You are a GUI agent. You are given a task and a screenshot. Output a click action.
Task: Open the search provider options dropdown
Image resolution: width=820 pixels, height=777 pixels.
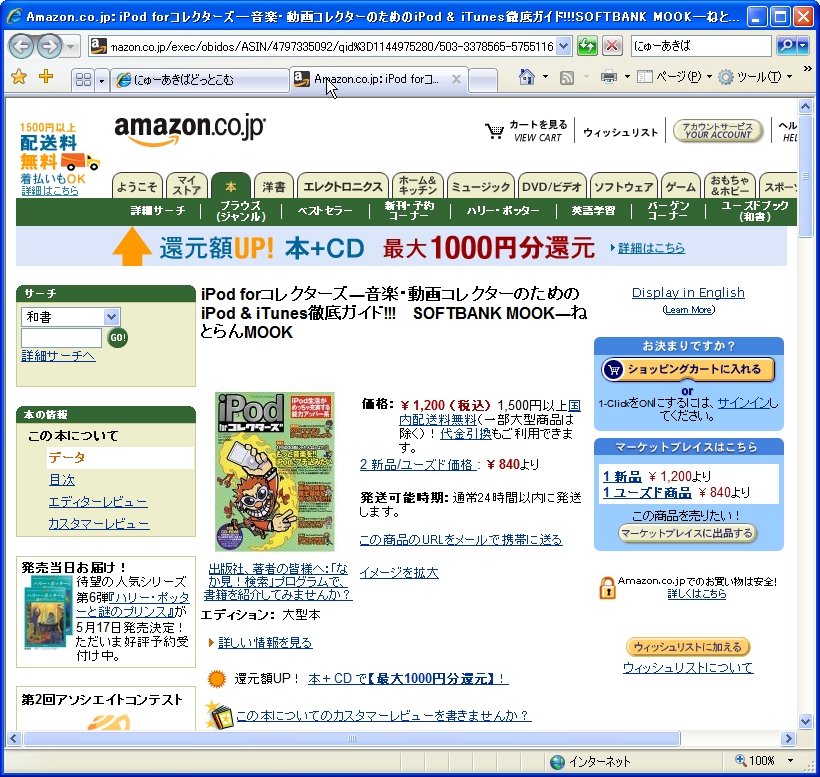tap(803, 46)
